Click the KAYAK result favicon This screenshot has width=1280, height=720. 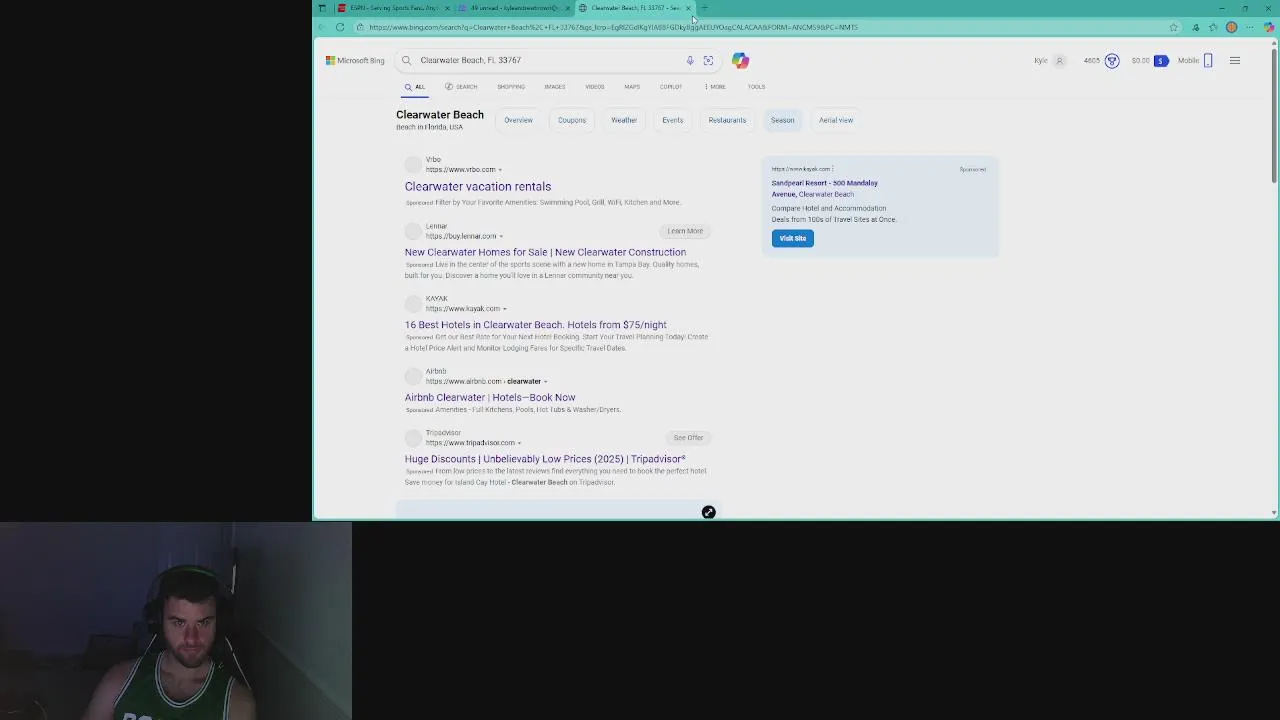coord(413,303)
